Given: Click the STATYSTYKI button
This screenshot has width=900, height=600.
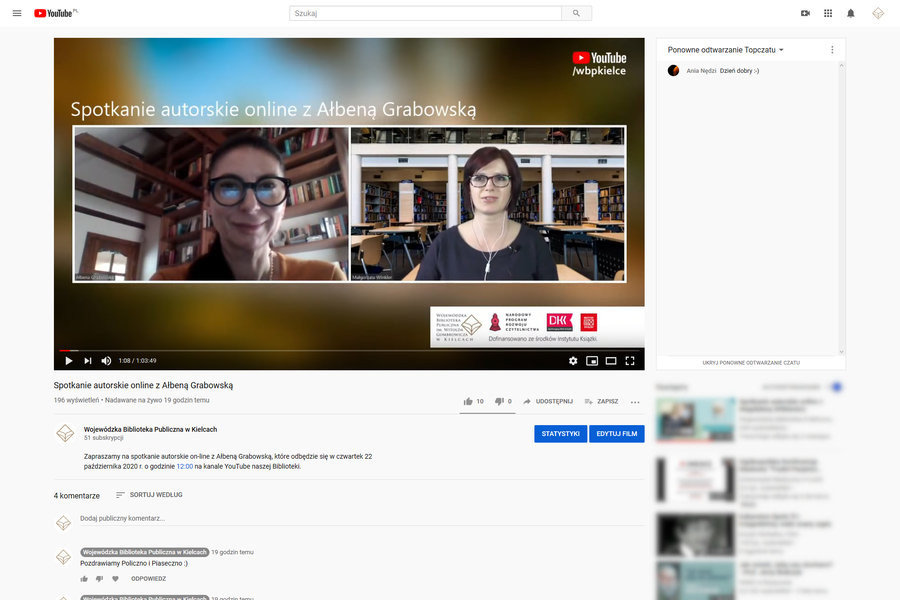Looking at the screenshot, I should coord(560,434).
